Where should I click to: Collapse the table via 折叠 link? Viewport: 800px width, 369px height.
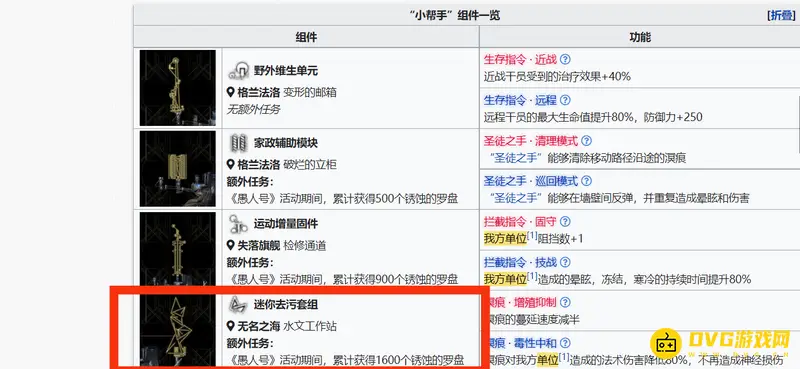tap(782, 15)
